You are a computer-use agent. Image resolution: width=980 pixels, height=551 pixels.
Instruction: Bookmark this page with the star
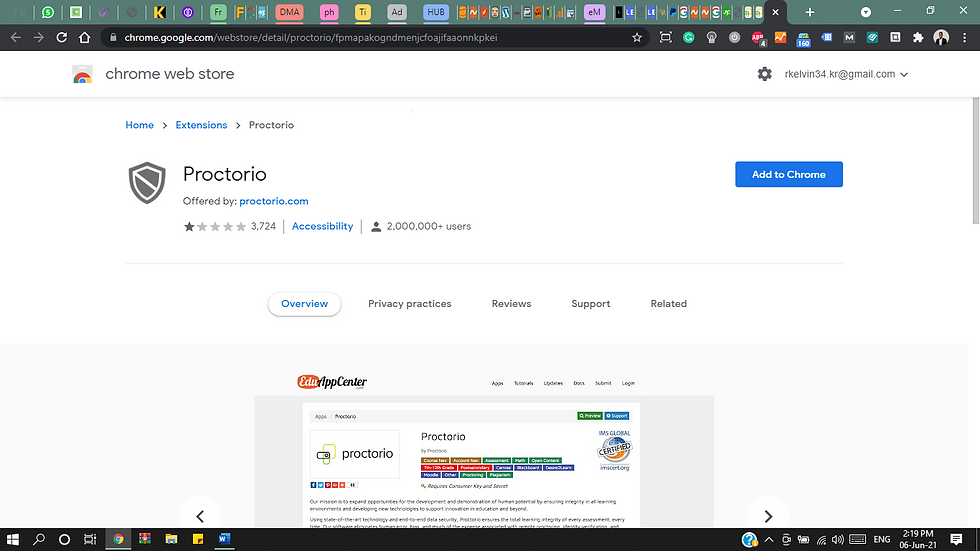[637, 37]
